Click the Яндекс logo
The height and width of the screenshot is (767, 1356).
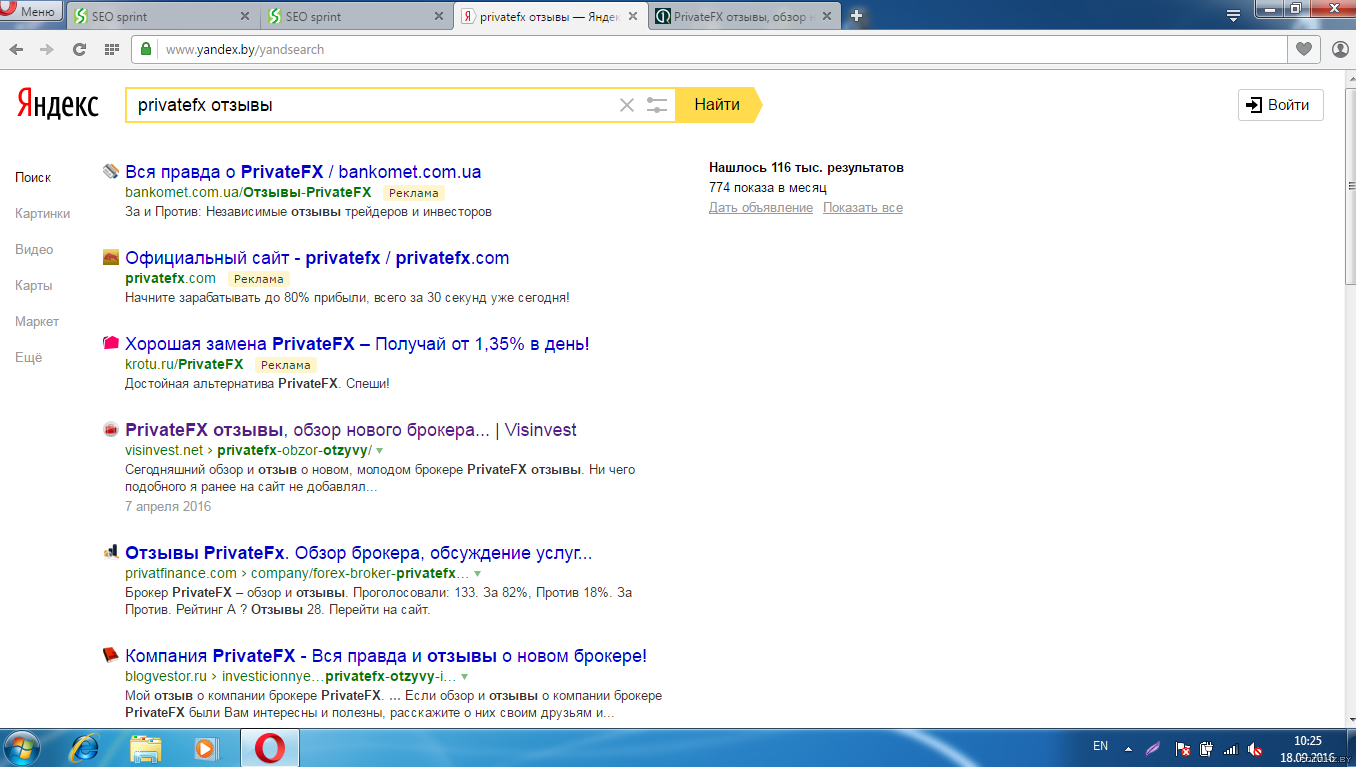tap(58, 104)
